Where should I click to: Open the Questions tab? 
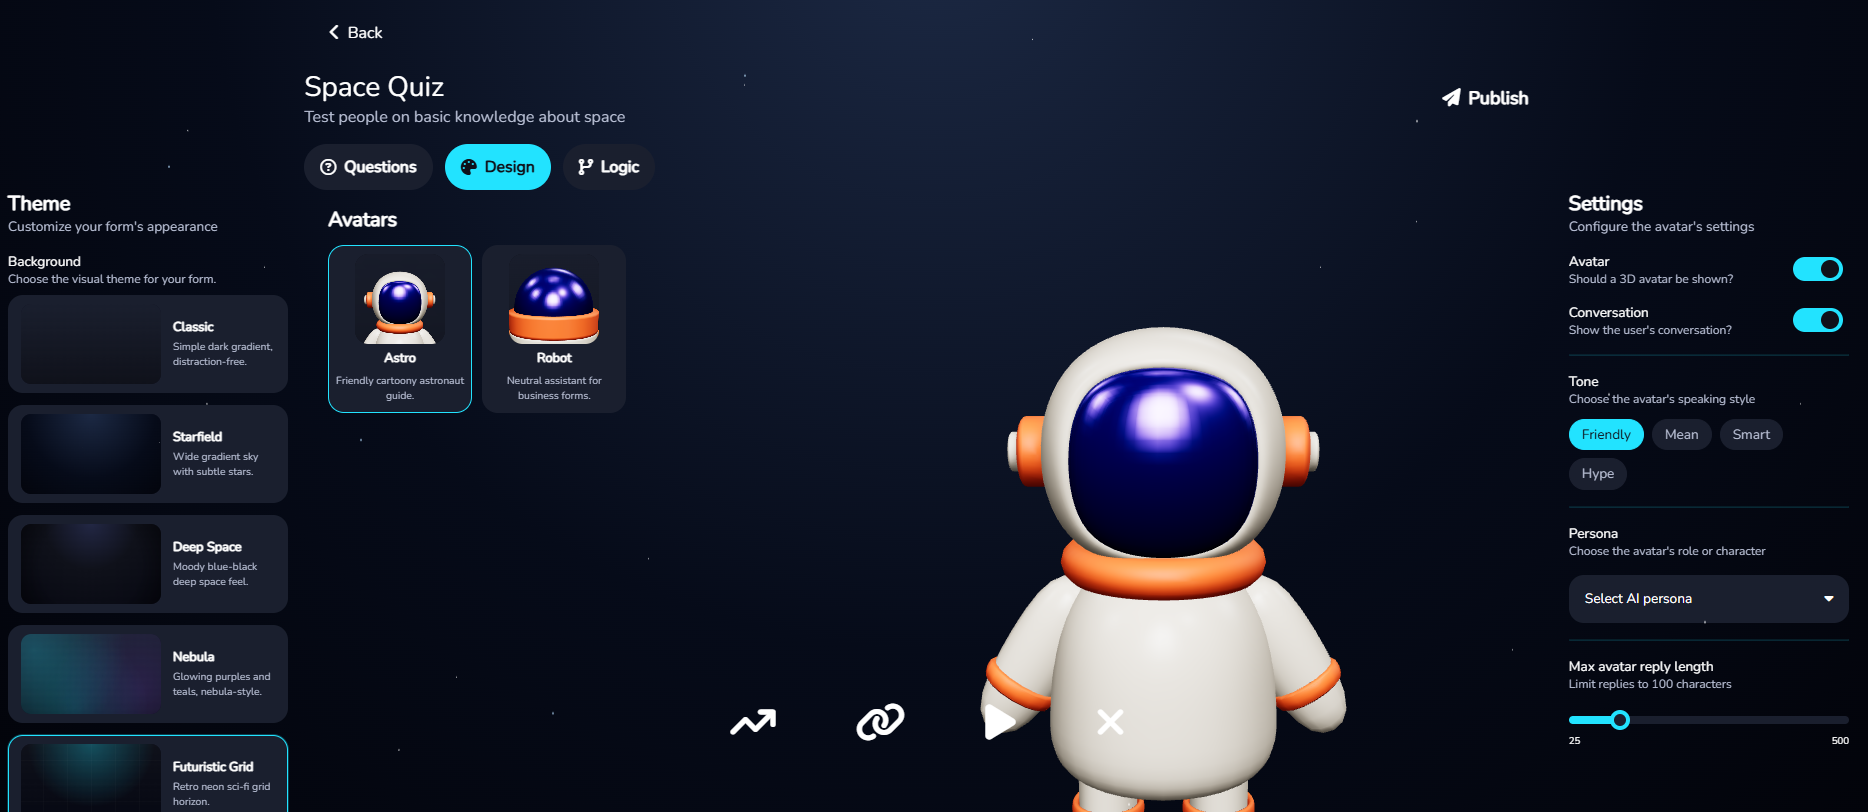point(368,167)
